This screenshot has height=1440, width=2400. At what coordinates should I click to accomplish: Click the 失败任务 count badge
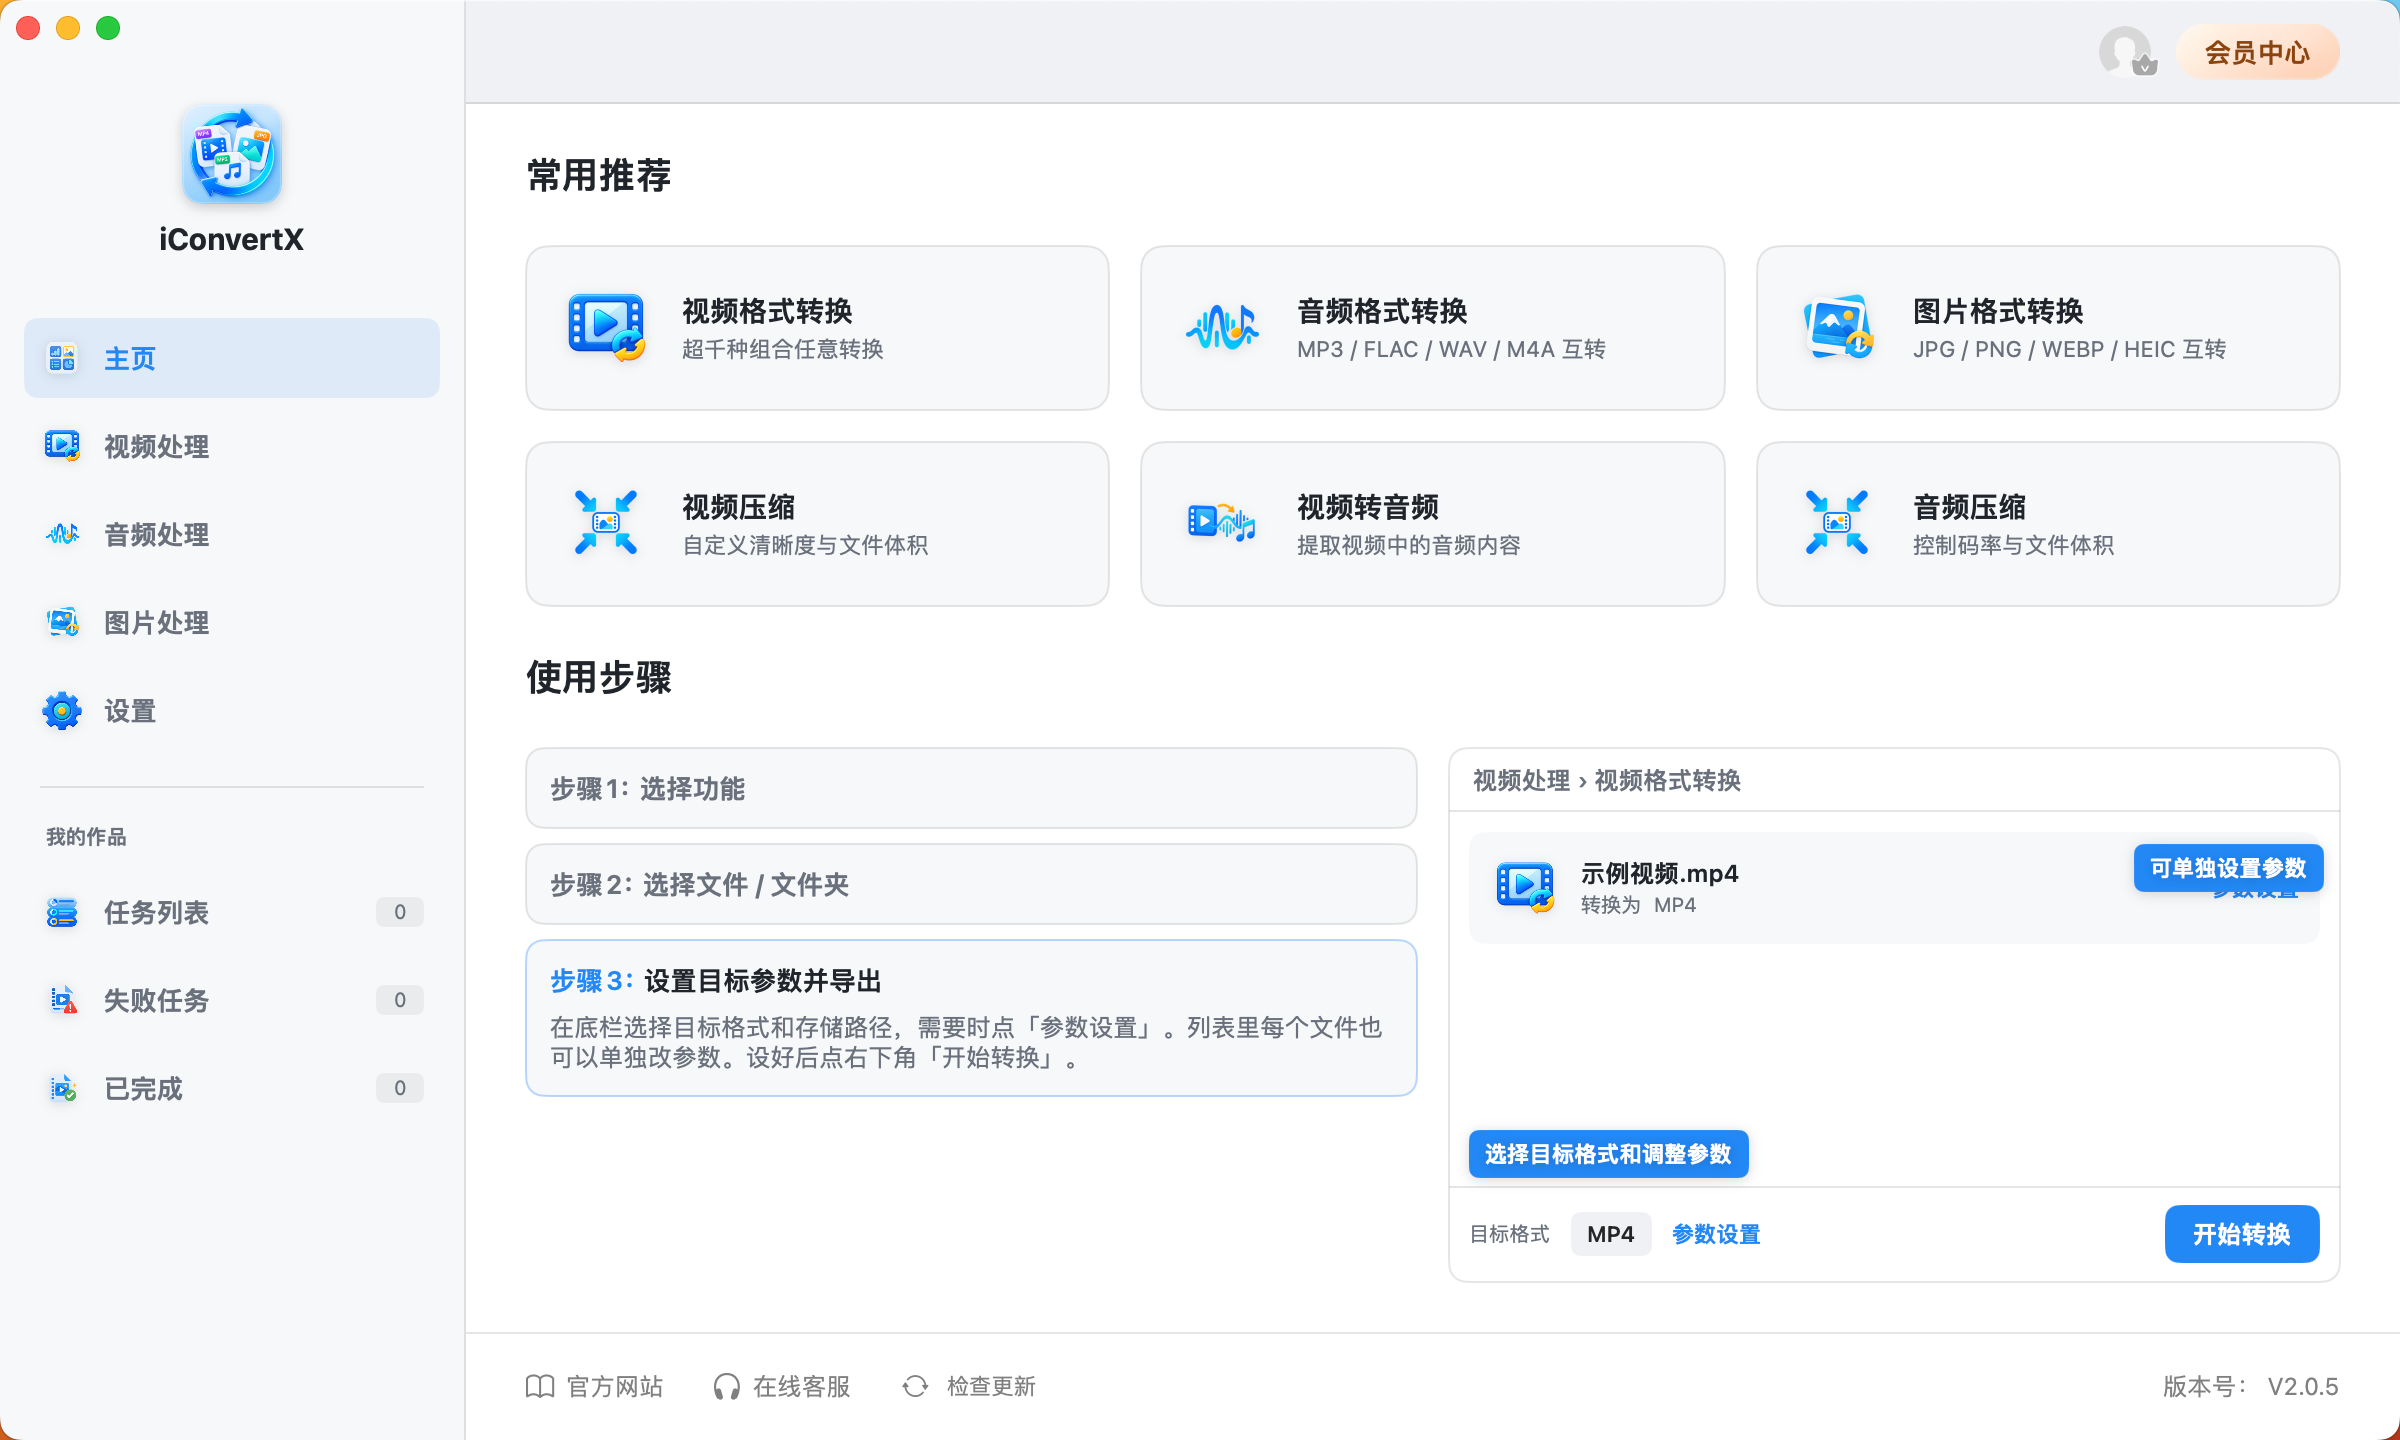click(400, 1000)
